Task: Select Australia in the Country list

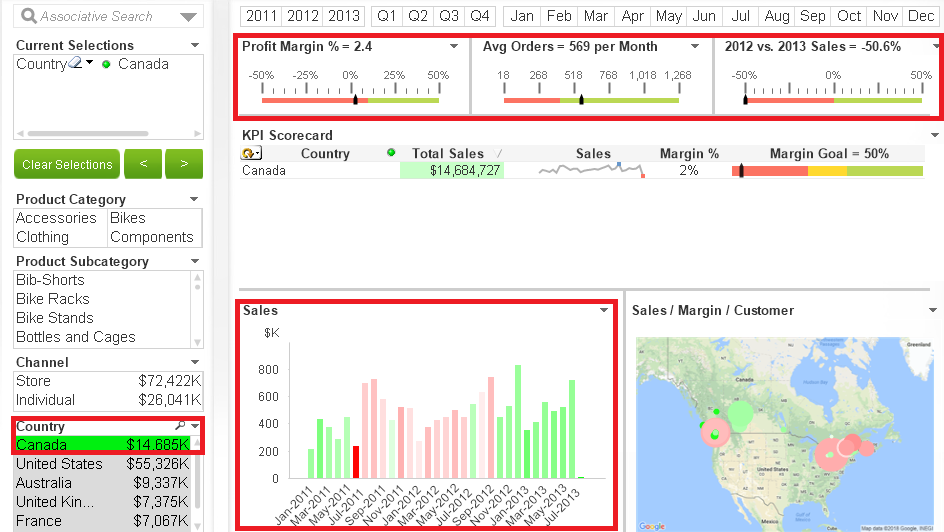Action: 103,483
